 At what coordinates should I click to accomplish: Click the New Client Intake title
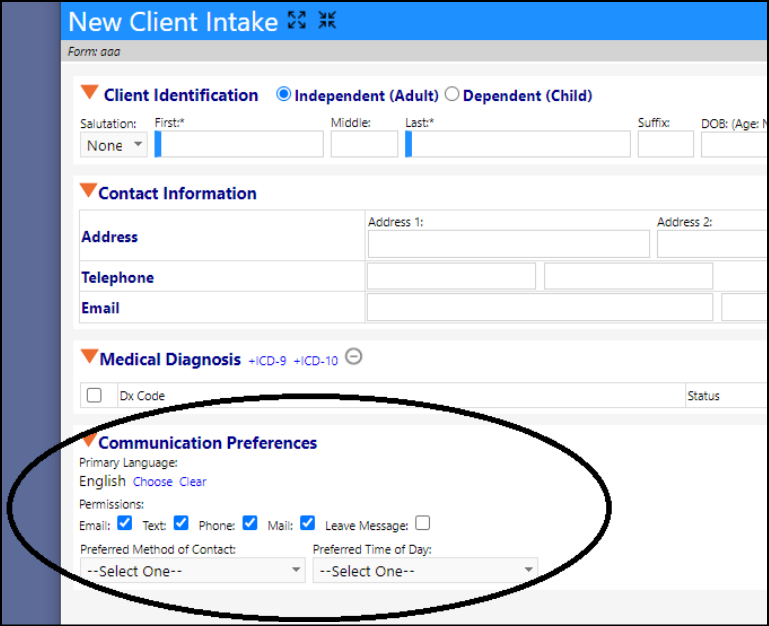click(173, 22)
